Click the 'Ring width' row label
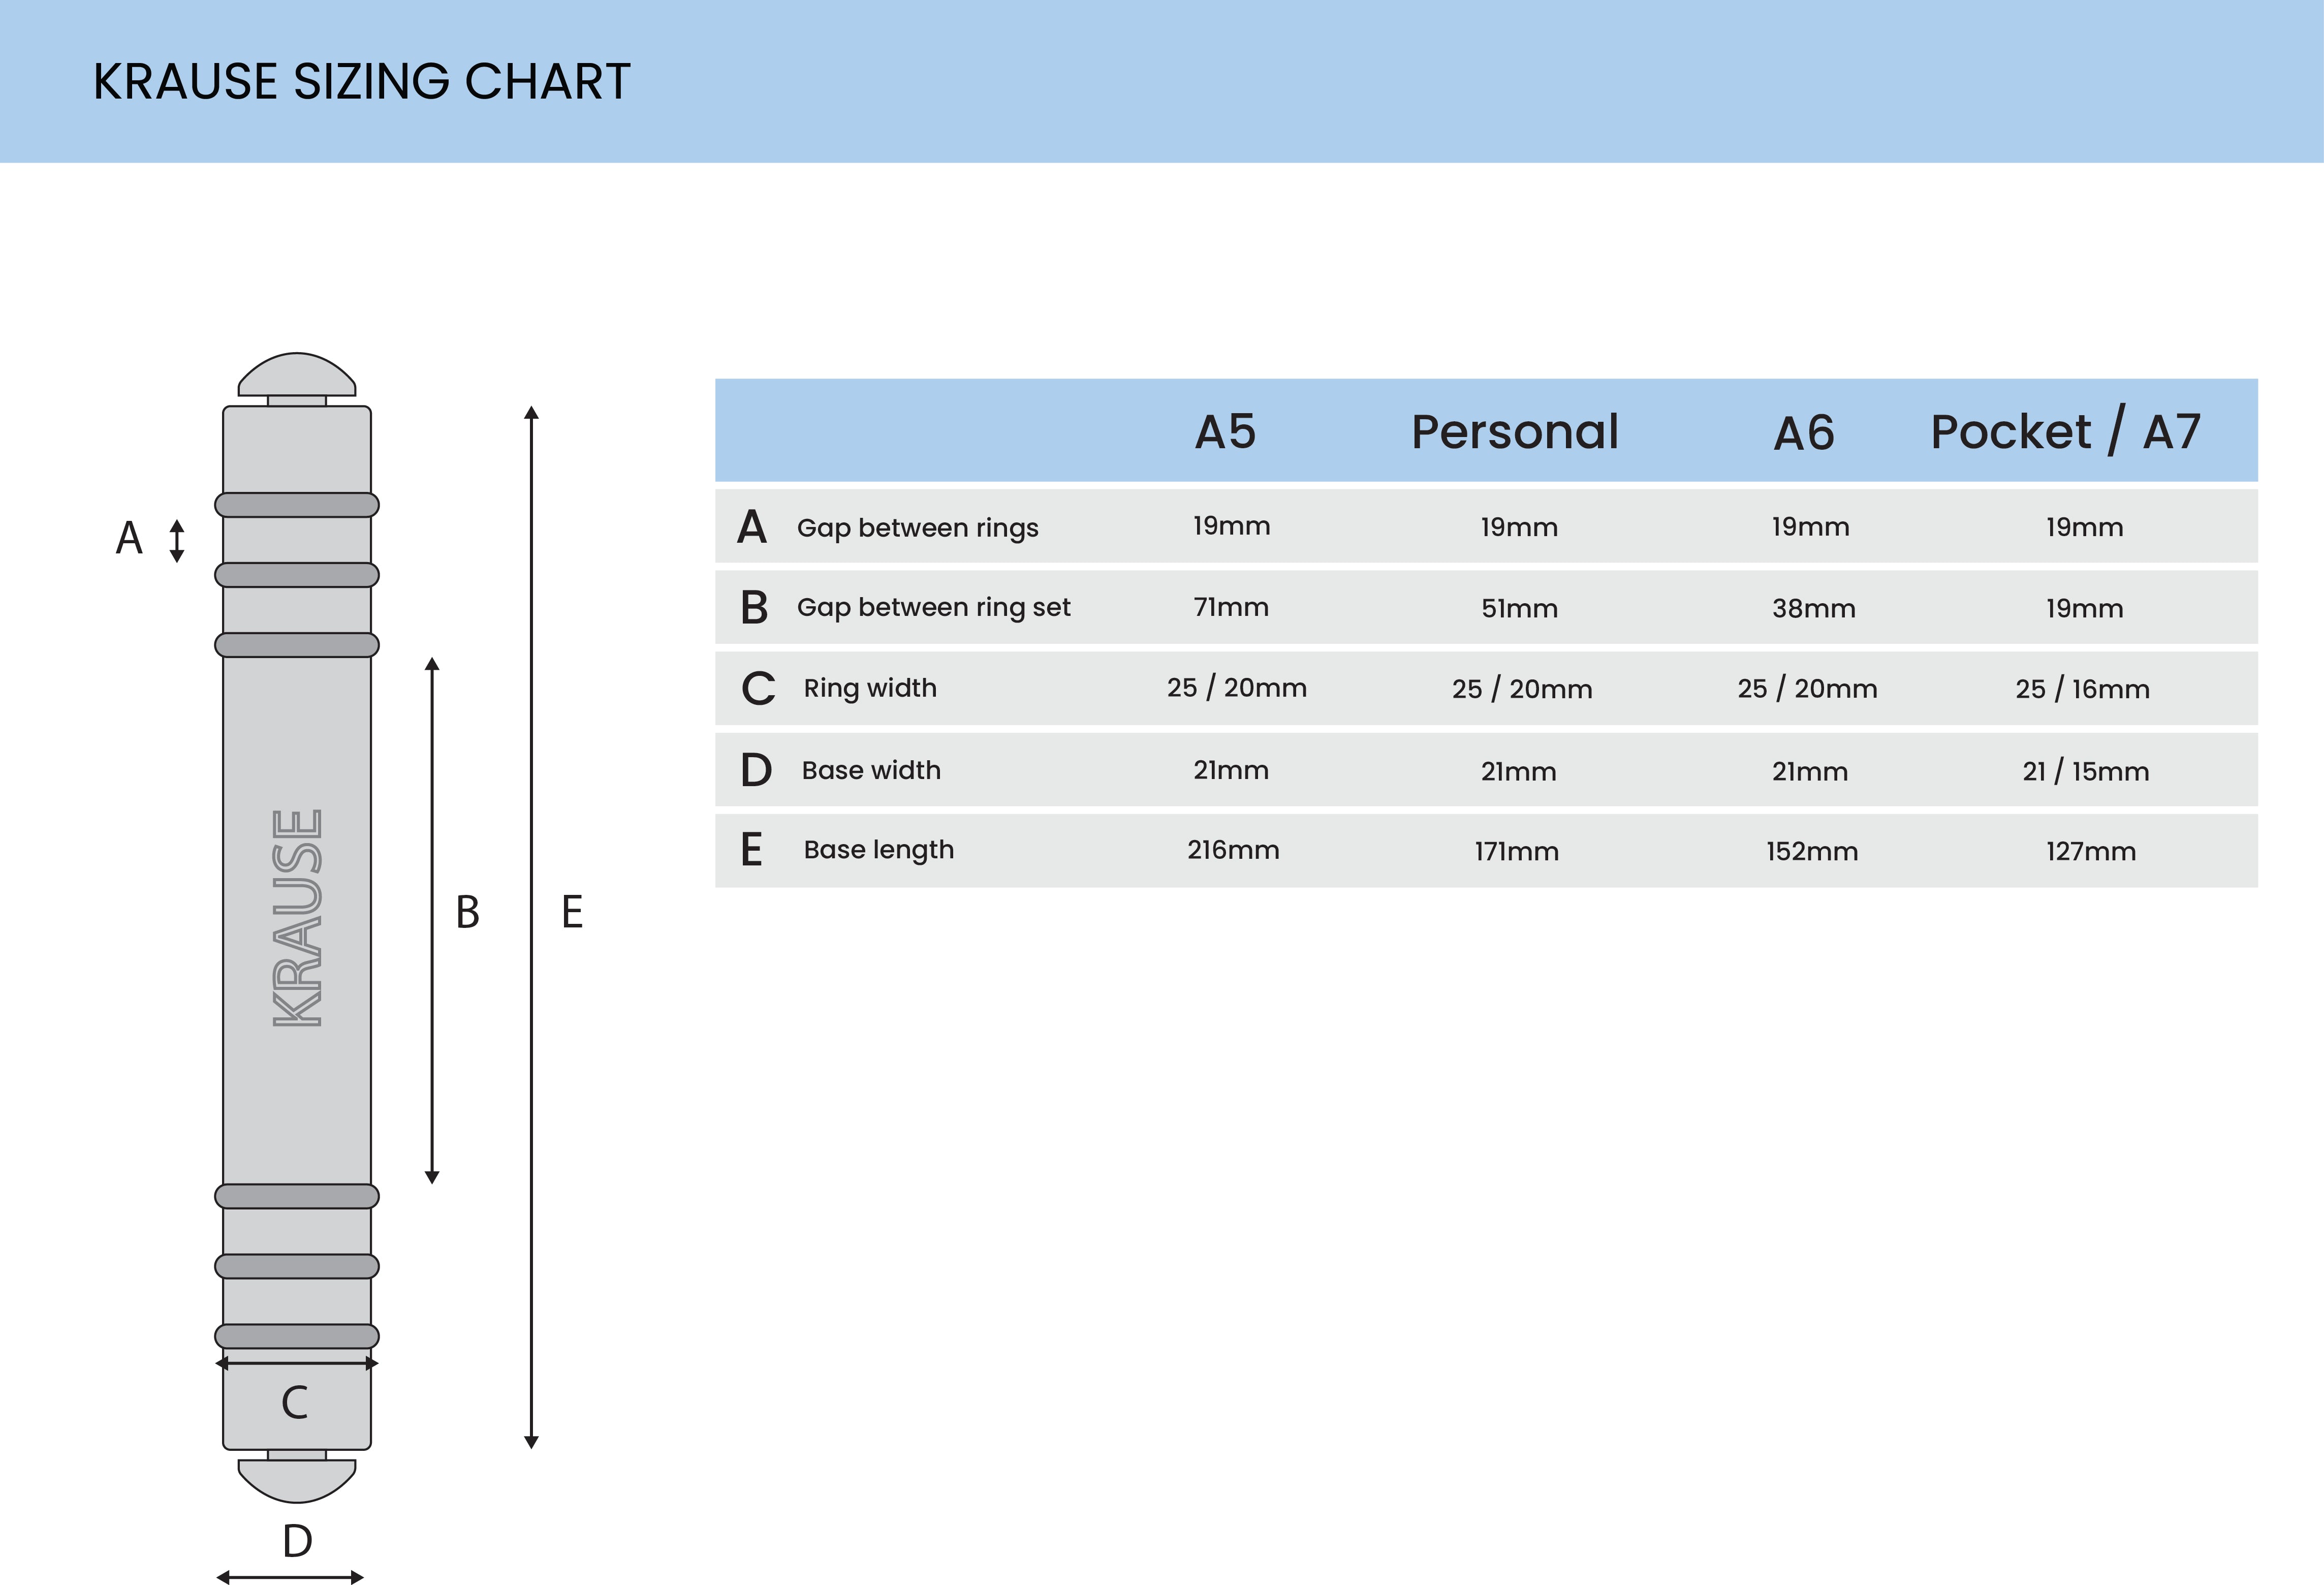2324x1585 pixels. pyautogui.click(x=870, y=688)
